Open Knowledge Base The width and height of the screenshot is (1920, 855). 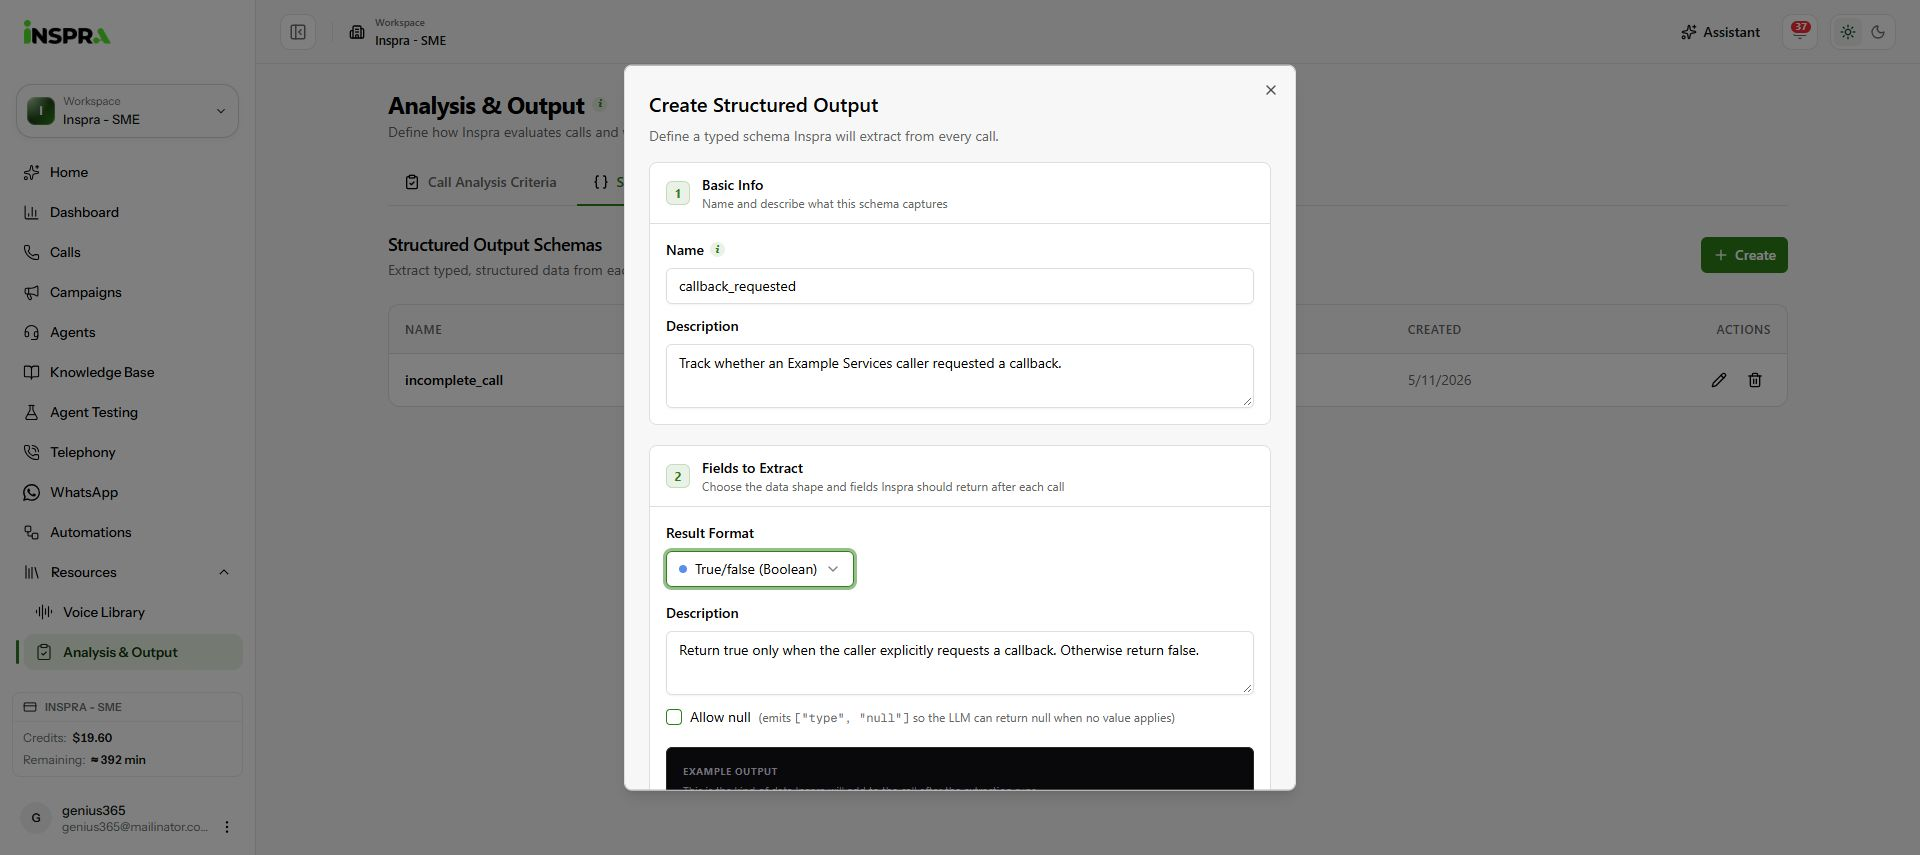pos(127,372)
